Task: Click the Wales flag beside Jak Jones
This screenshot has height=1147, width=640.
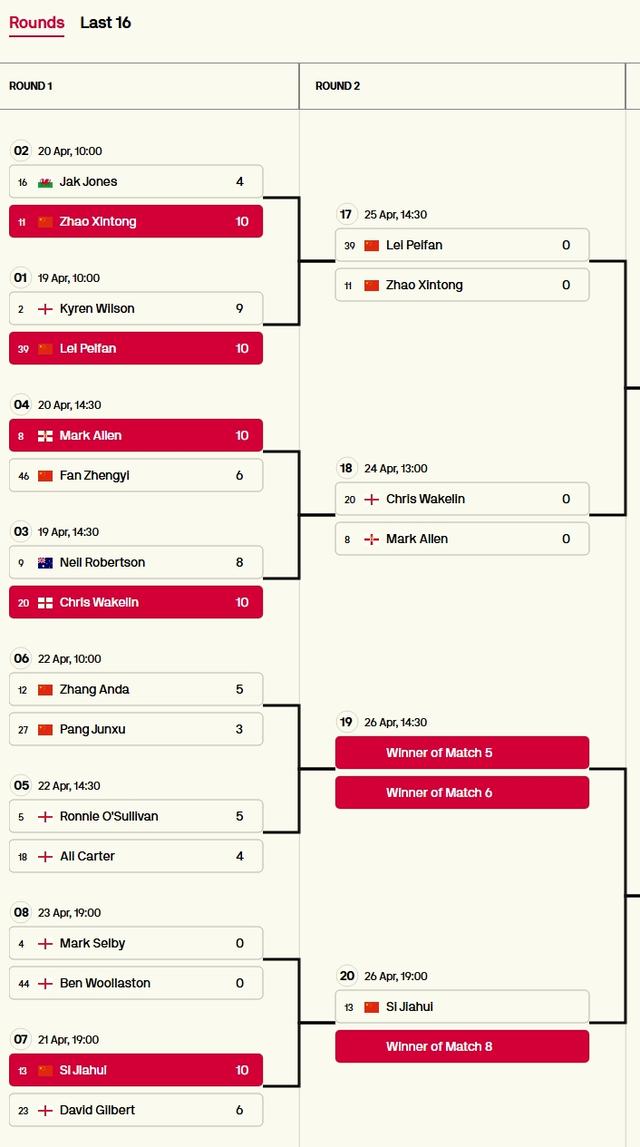Action: tap(45, 182)
